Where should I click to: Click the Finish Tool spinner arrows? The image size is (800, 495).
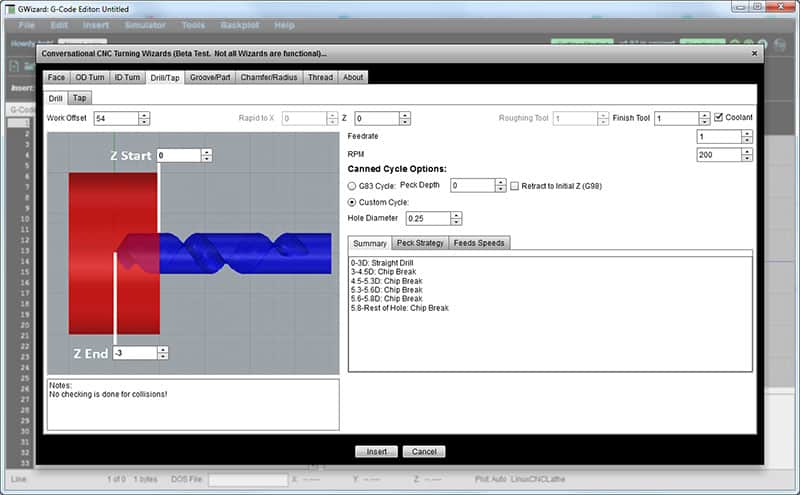click(x=705, y=118)
